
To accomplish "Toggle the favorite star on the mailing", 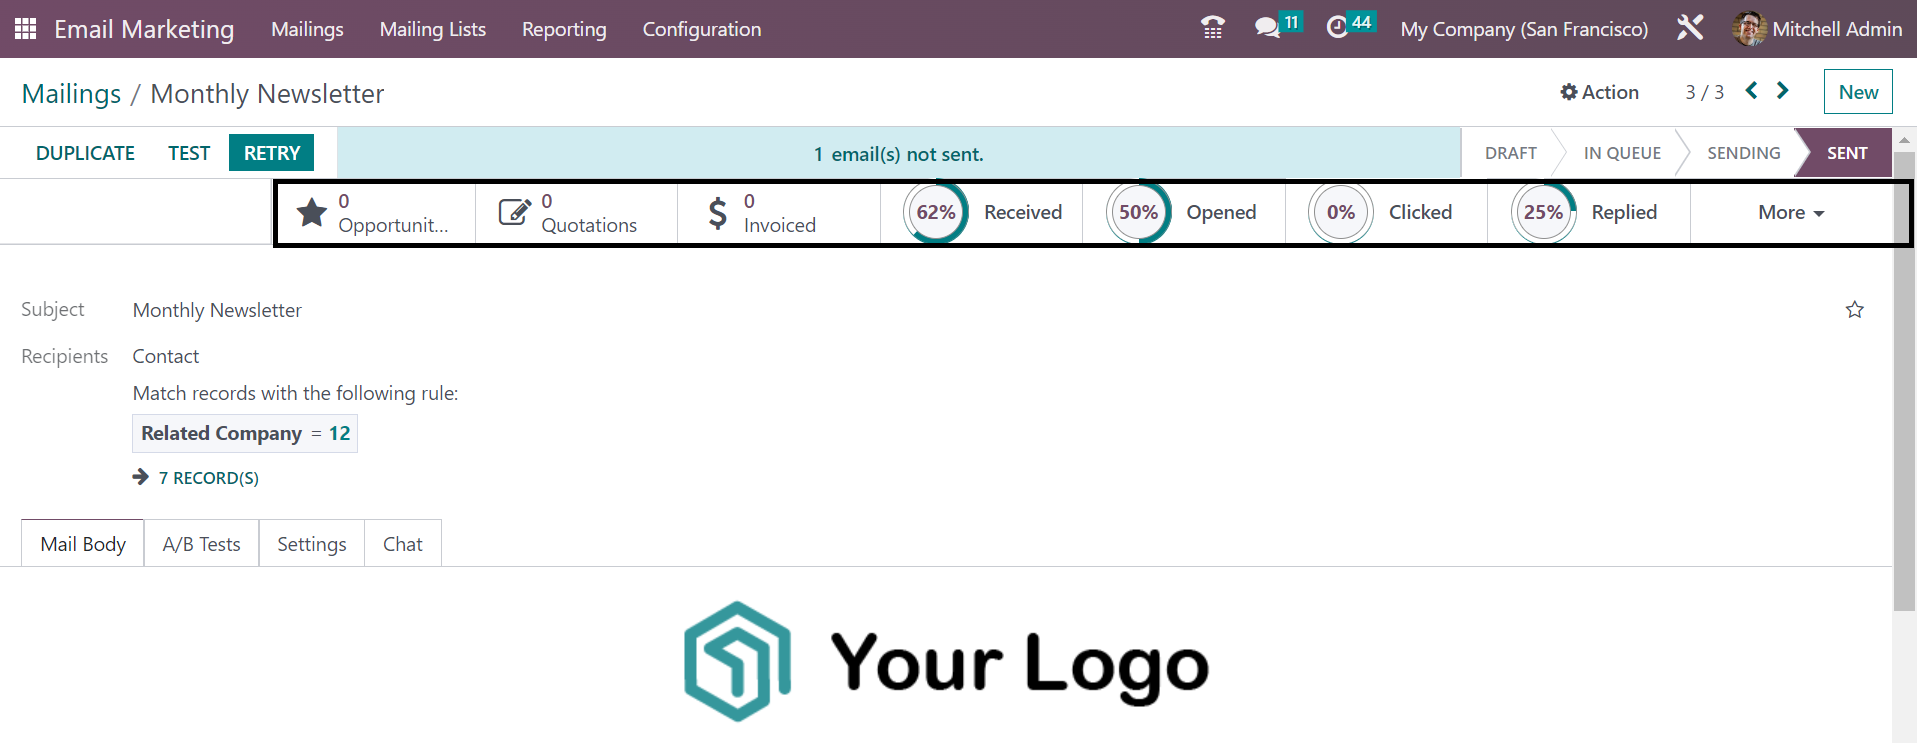I will point(1855,310).
